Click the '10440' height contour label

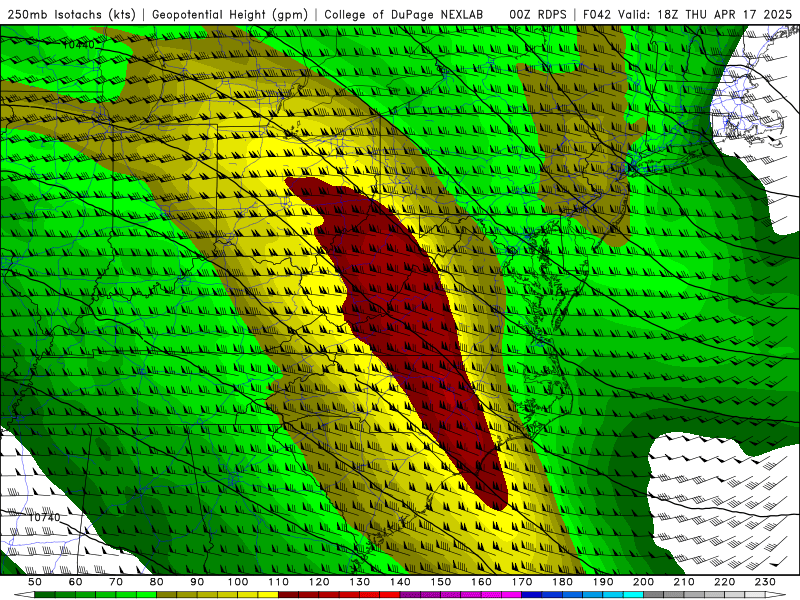(x=79, y=45)
